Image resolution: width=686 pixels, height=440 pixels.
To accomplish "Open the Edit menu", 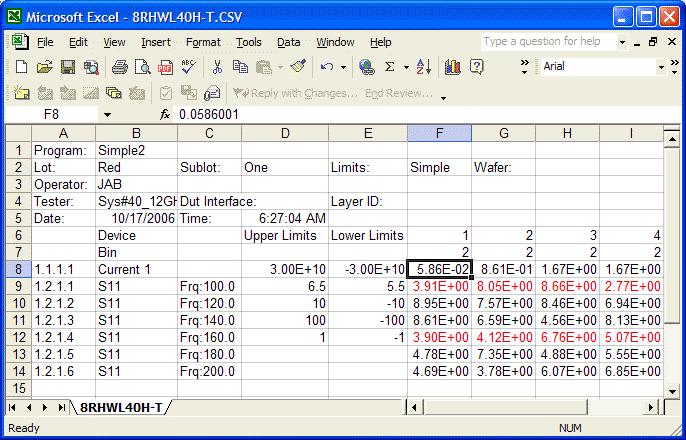I will (x=78, y=42).
